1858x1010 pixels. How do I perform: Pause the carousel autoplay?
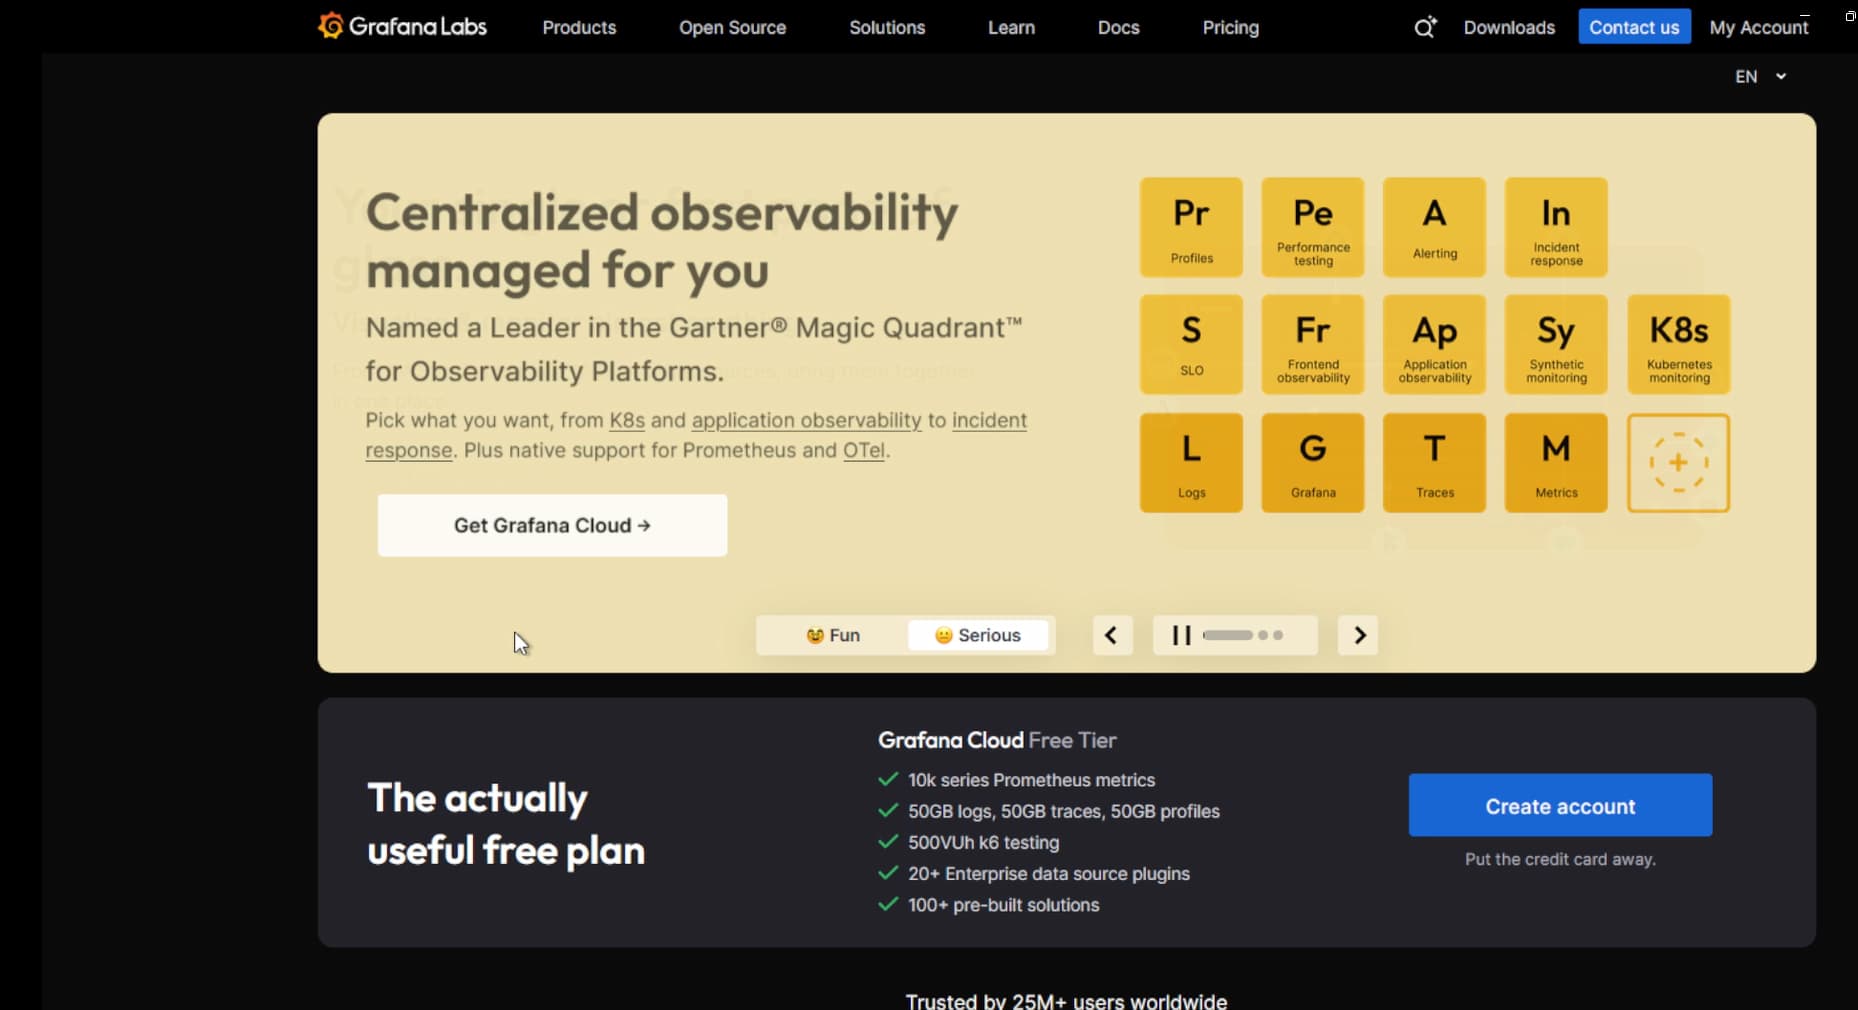(x=1181, y=635)
